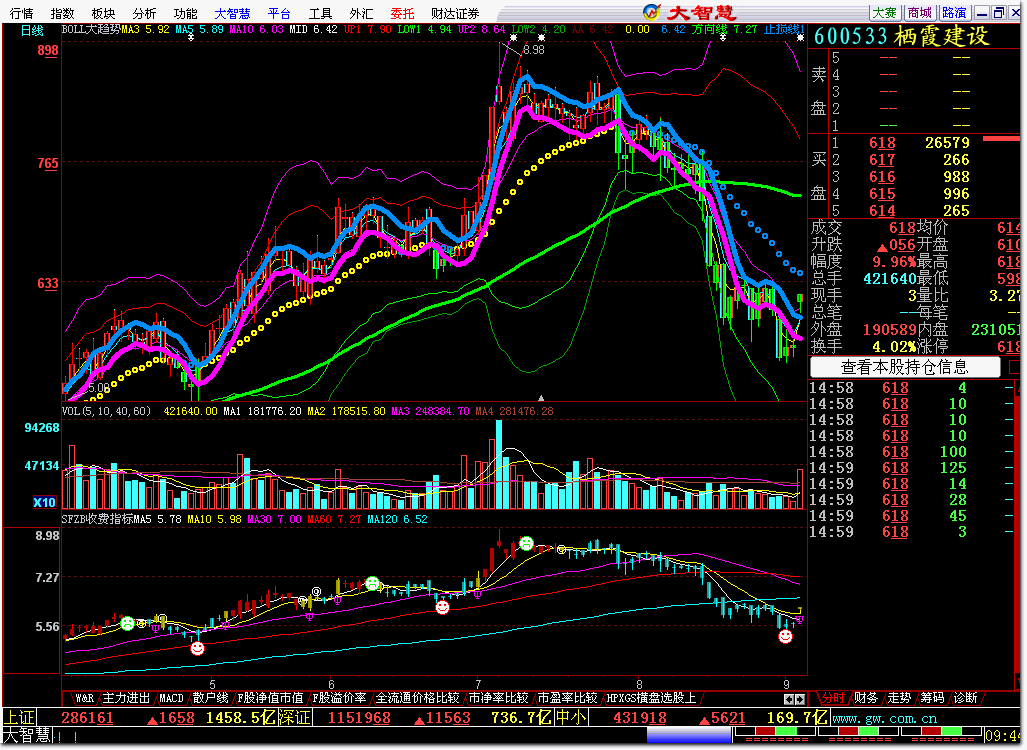Screen dimensions: 1027x750
Task: Select the 全流通价格比较 tab
Action: (x=417, y=698)
